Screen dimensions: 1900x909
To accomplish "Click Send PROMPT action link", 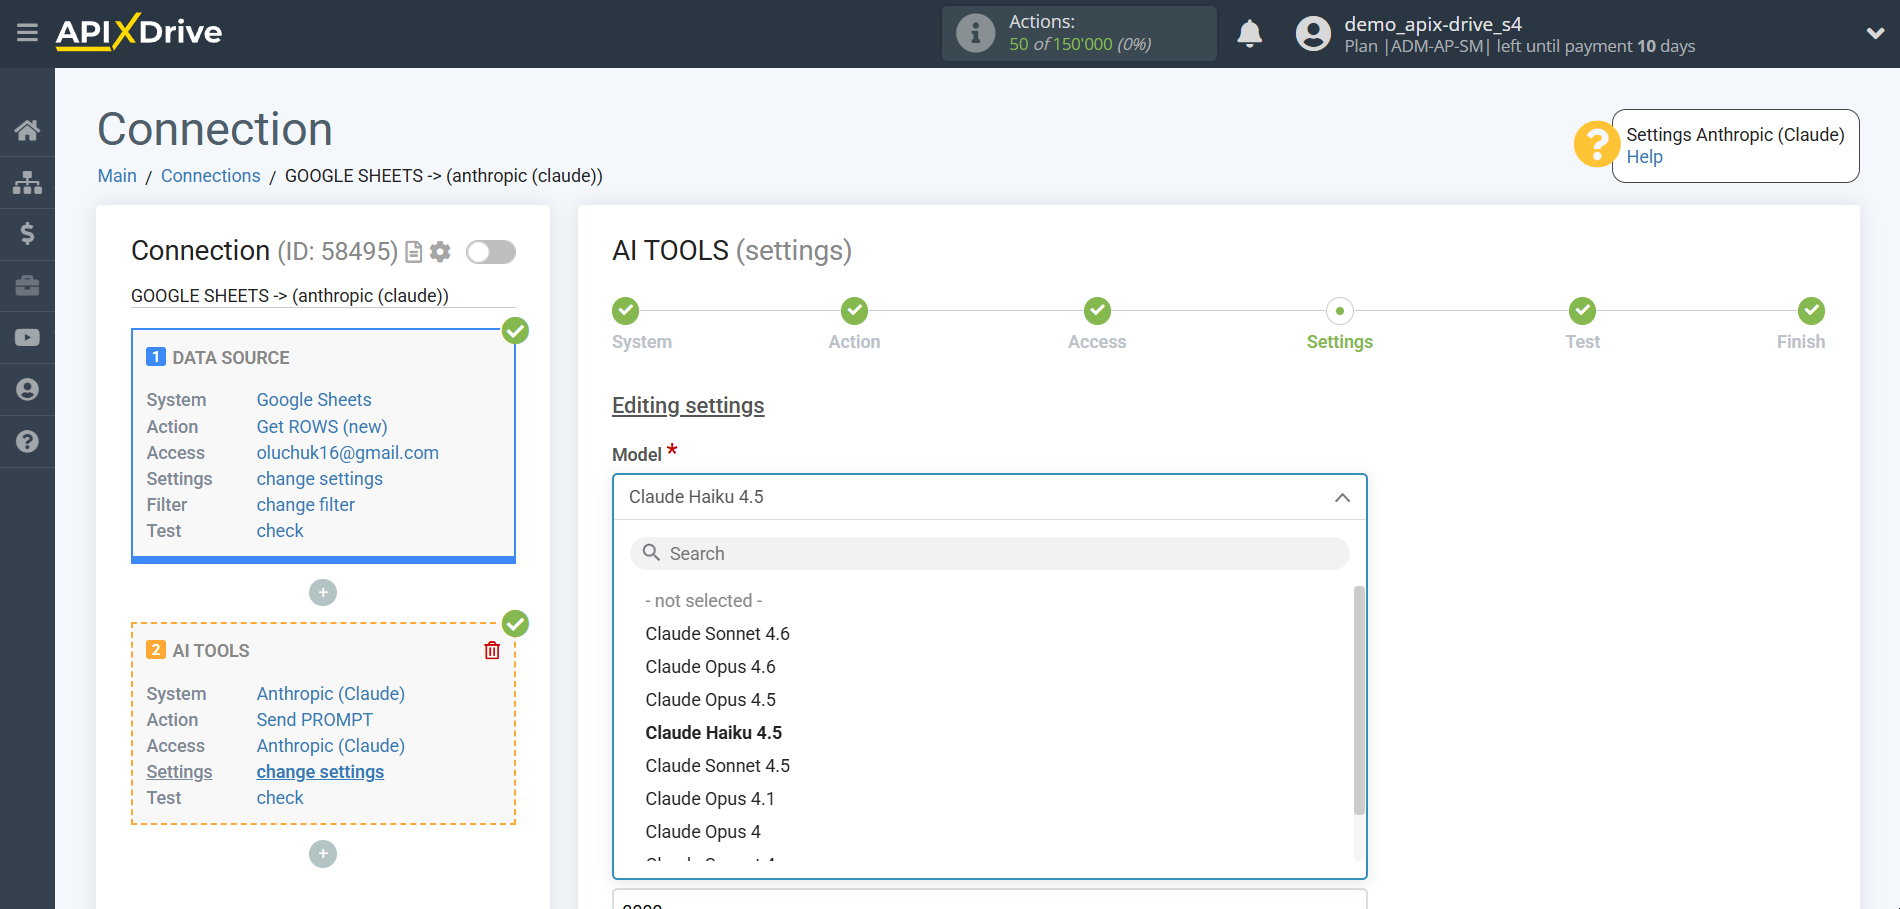I will tap(315, 720).
